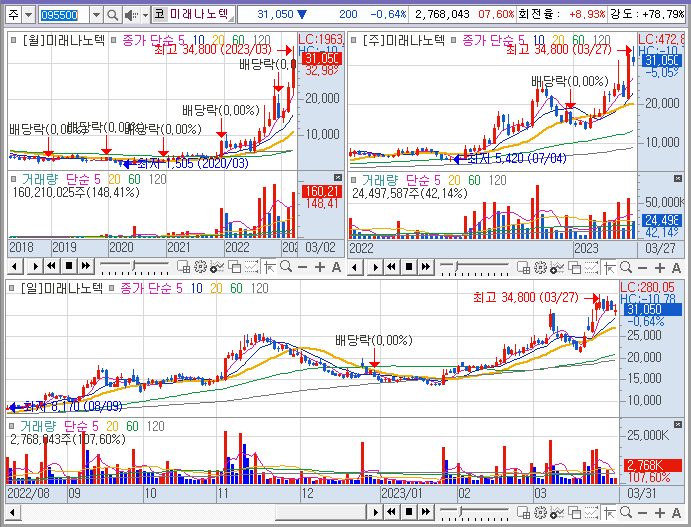Open settings gear in the weekly chart toolbar
This screenshot has height=527, width=691.
(540, 267)
